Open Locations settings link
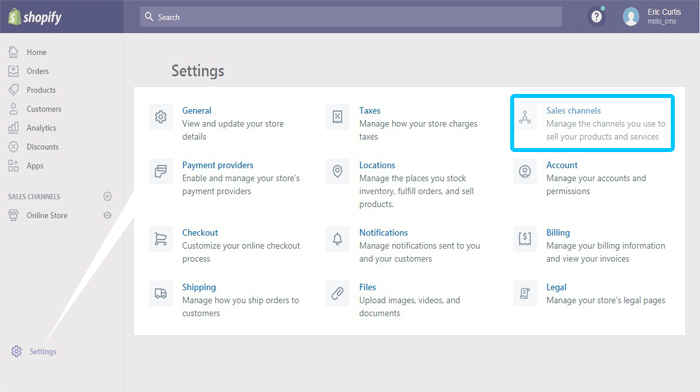The image size is (700, 392). (377, 165)
